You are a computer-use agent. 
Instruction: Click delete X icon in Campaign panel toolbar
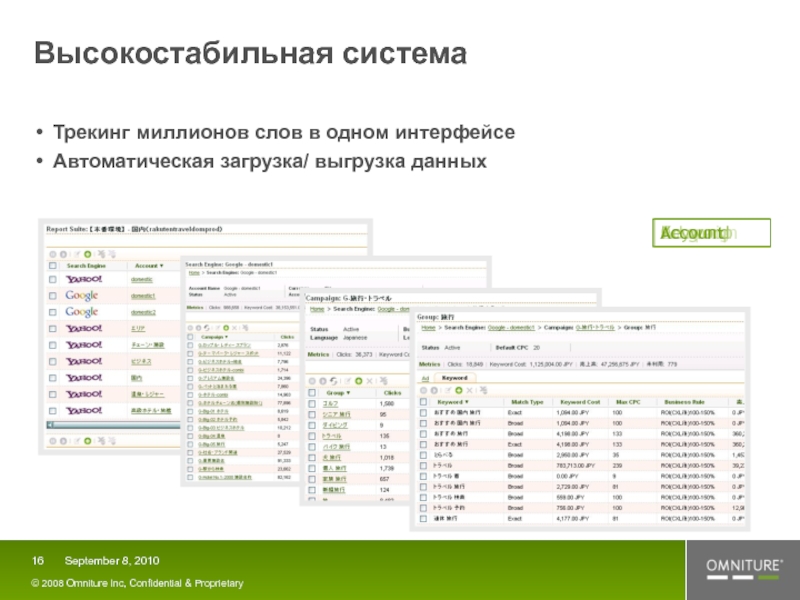(x=370, y=381)
